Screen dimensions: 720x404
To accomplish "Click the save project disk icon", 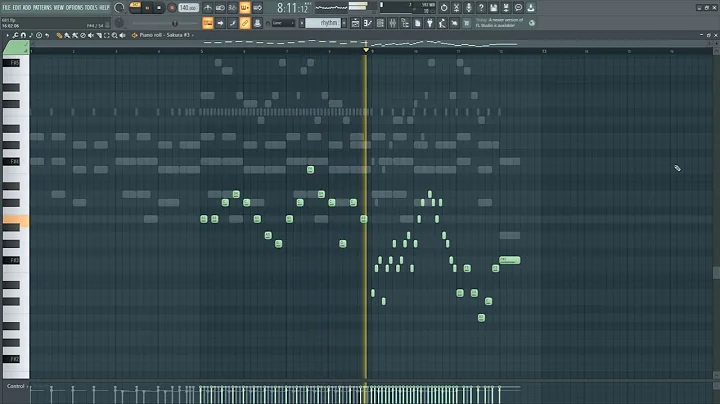I will (494, 8).
